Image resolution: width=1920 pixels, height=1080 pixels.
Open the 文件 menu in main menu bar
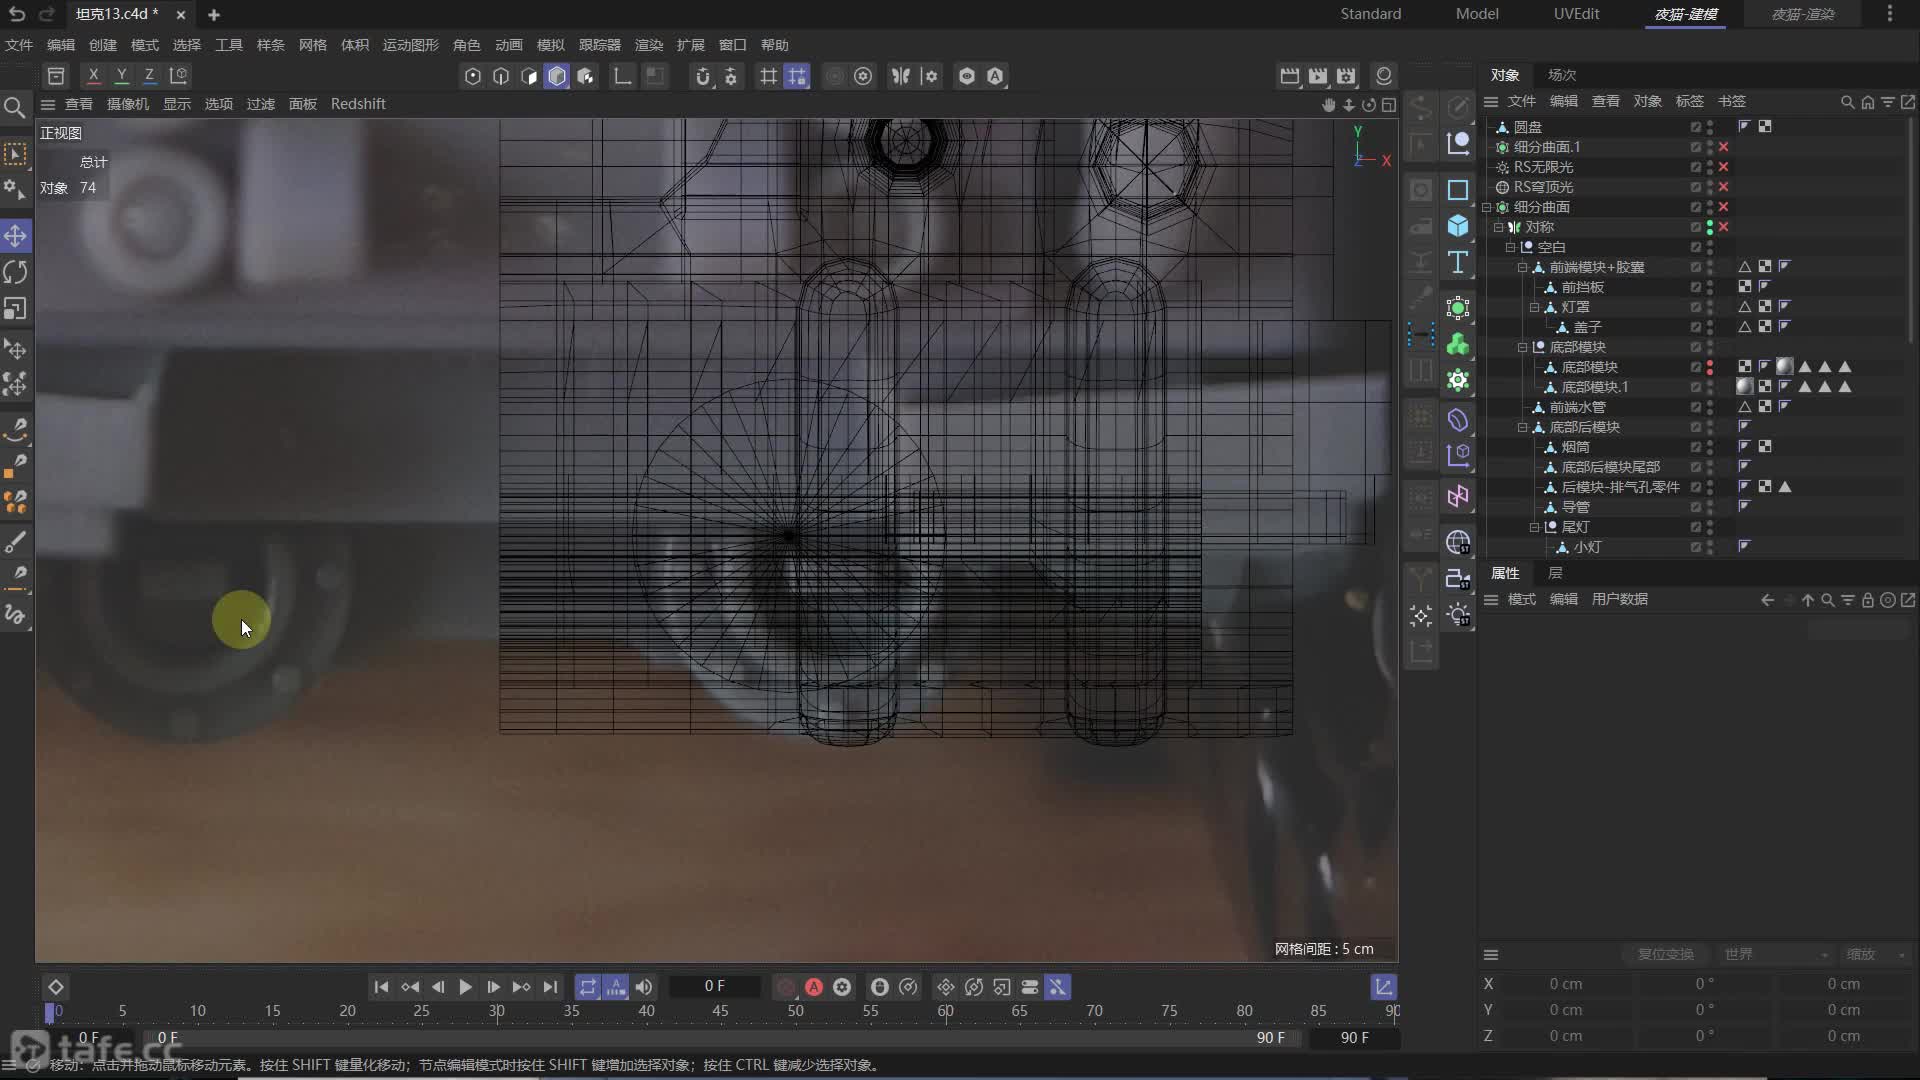19,45
